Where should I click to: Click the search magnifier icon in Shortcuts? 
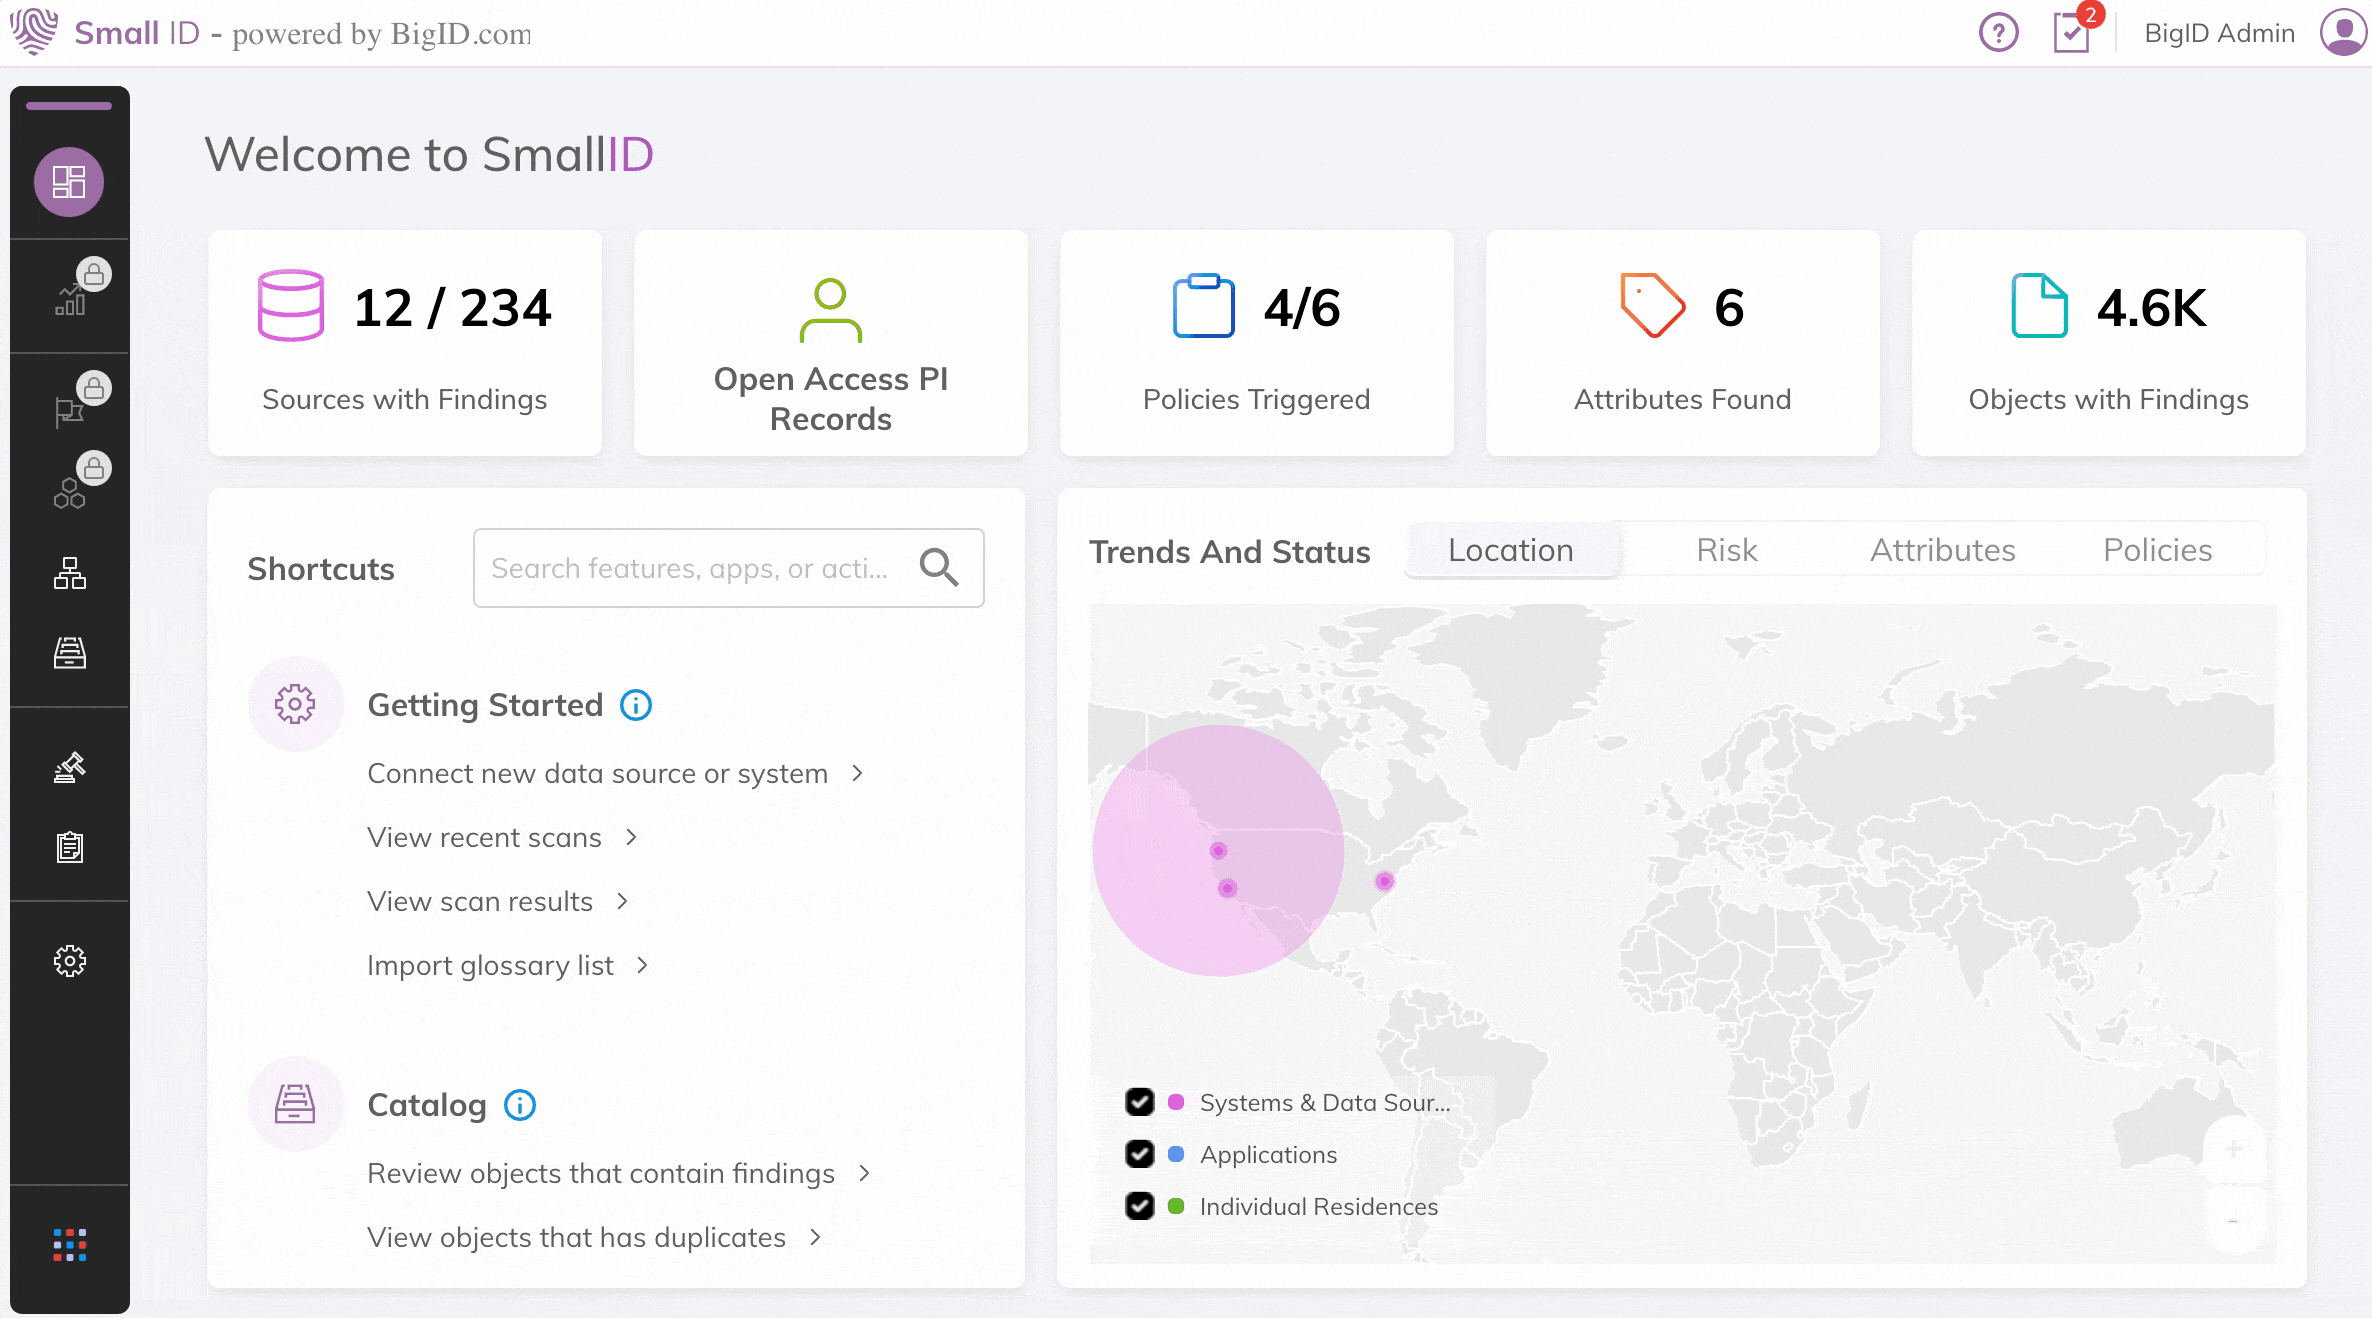(939, 568)
